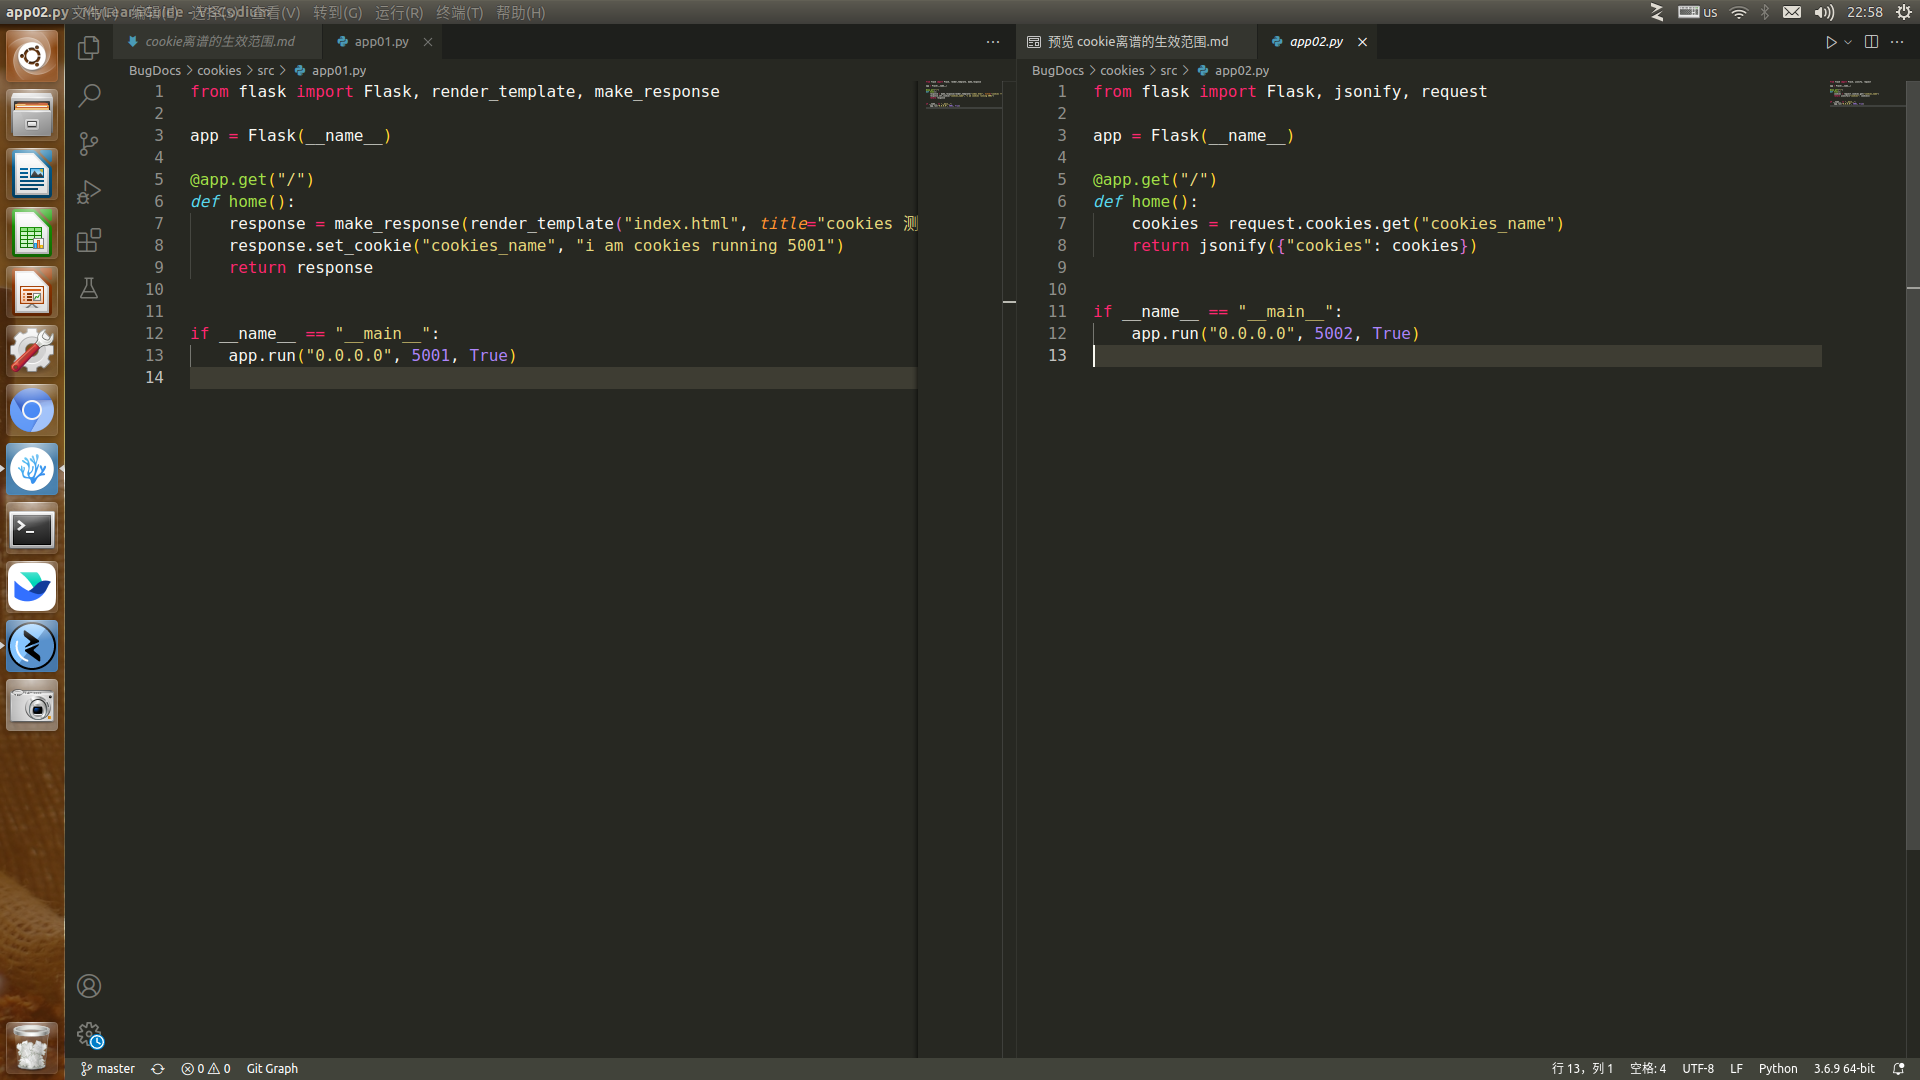
Task: Open the 终端(T) menu
Action: pos(459,12)
